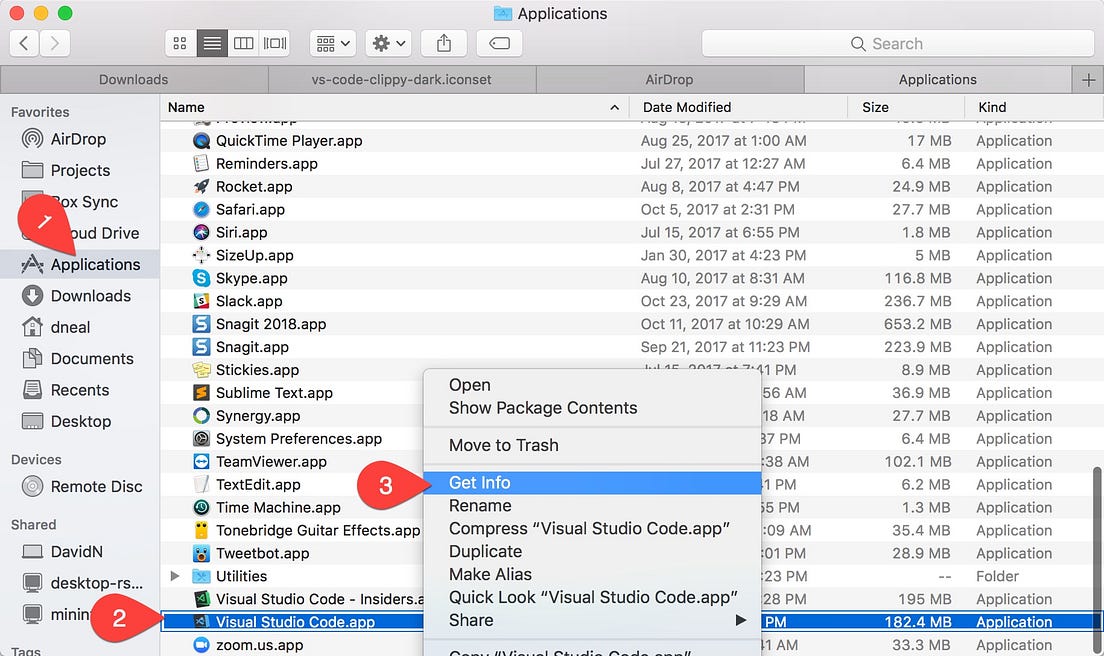Open the item arrangement dropdown
This screenshot has height=656, width=1104.
(332, 43)
